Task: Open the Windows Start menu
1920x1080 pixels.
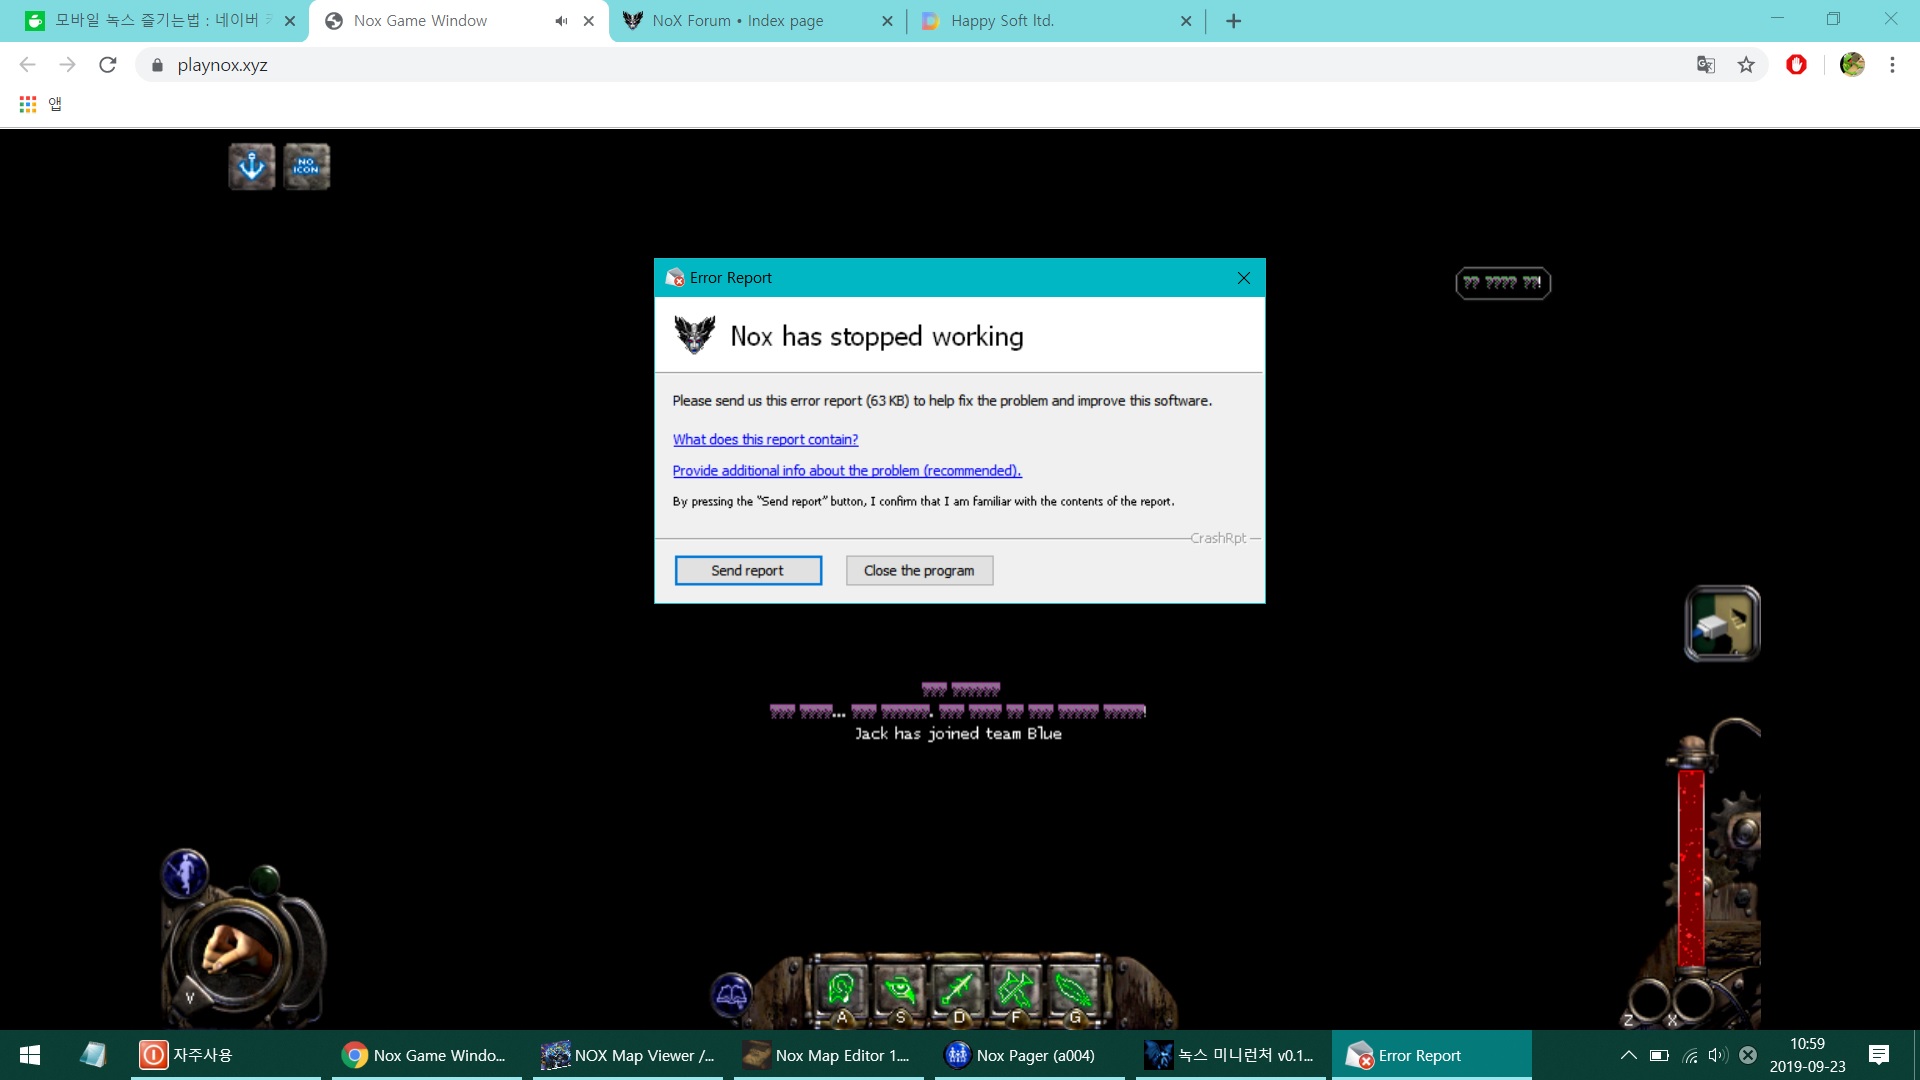Action: (x=30, y=1055)
